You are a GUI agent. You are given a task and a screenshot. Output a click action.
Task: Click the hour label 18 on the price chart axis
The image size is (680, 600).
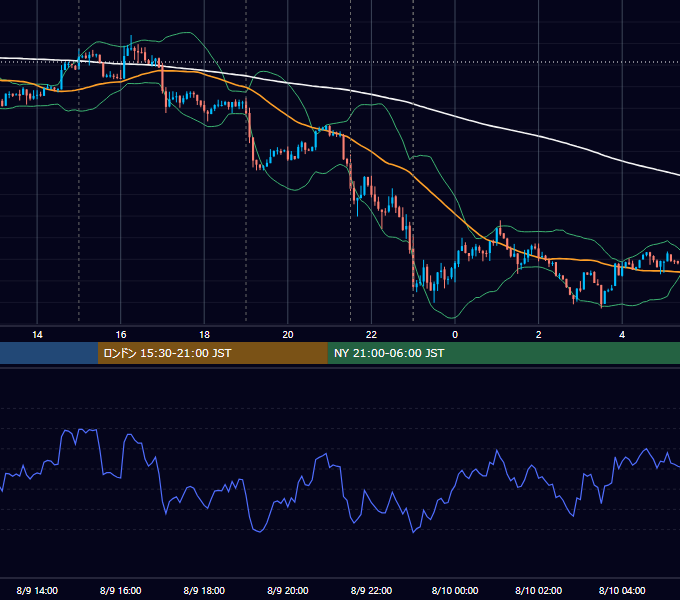(x=204, y=335)
